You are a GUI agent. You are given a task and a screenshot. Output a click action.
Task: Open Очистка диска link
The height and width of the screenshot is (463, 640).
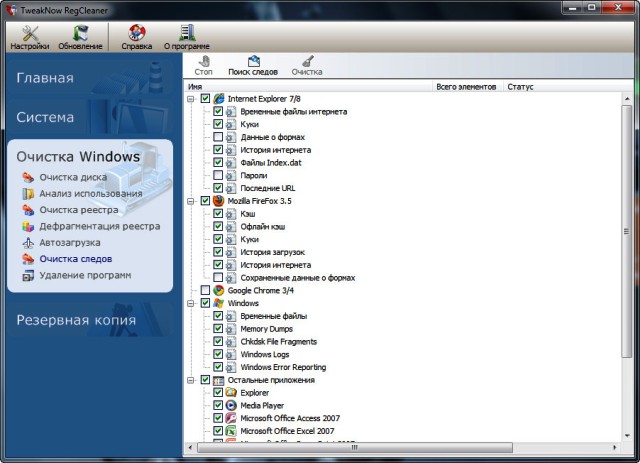click(73, 177)
